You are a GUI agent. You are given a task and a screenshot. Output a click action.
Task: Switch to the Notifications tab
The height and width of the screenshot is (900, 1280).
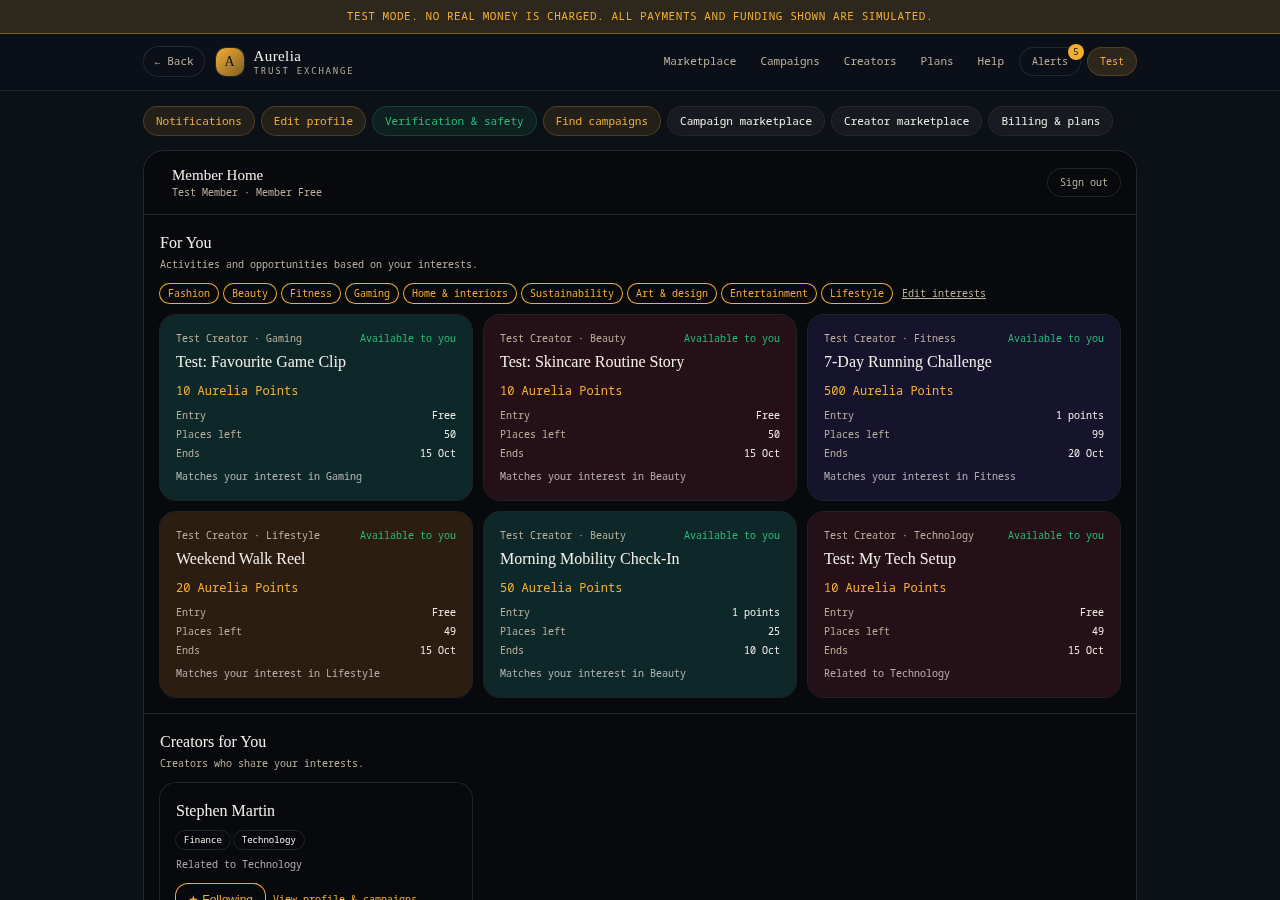pos(199,121)
